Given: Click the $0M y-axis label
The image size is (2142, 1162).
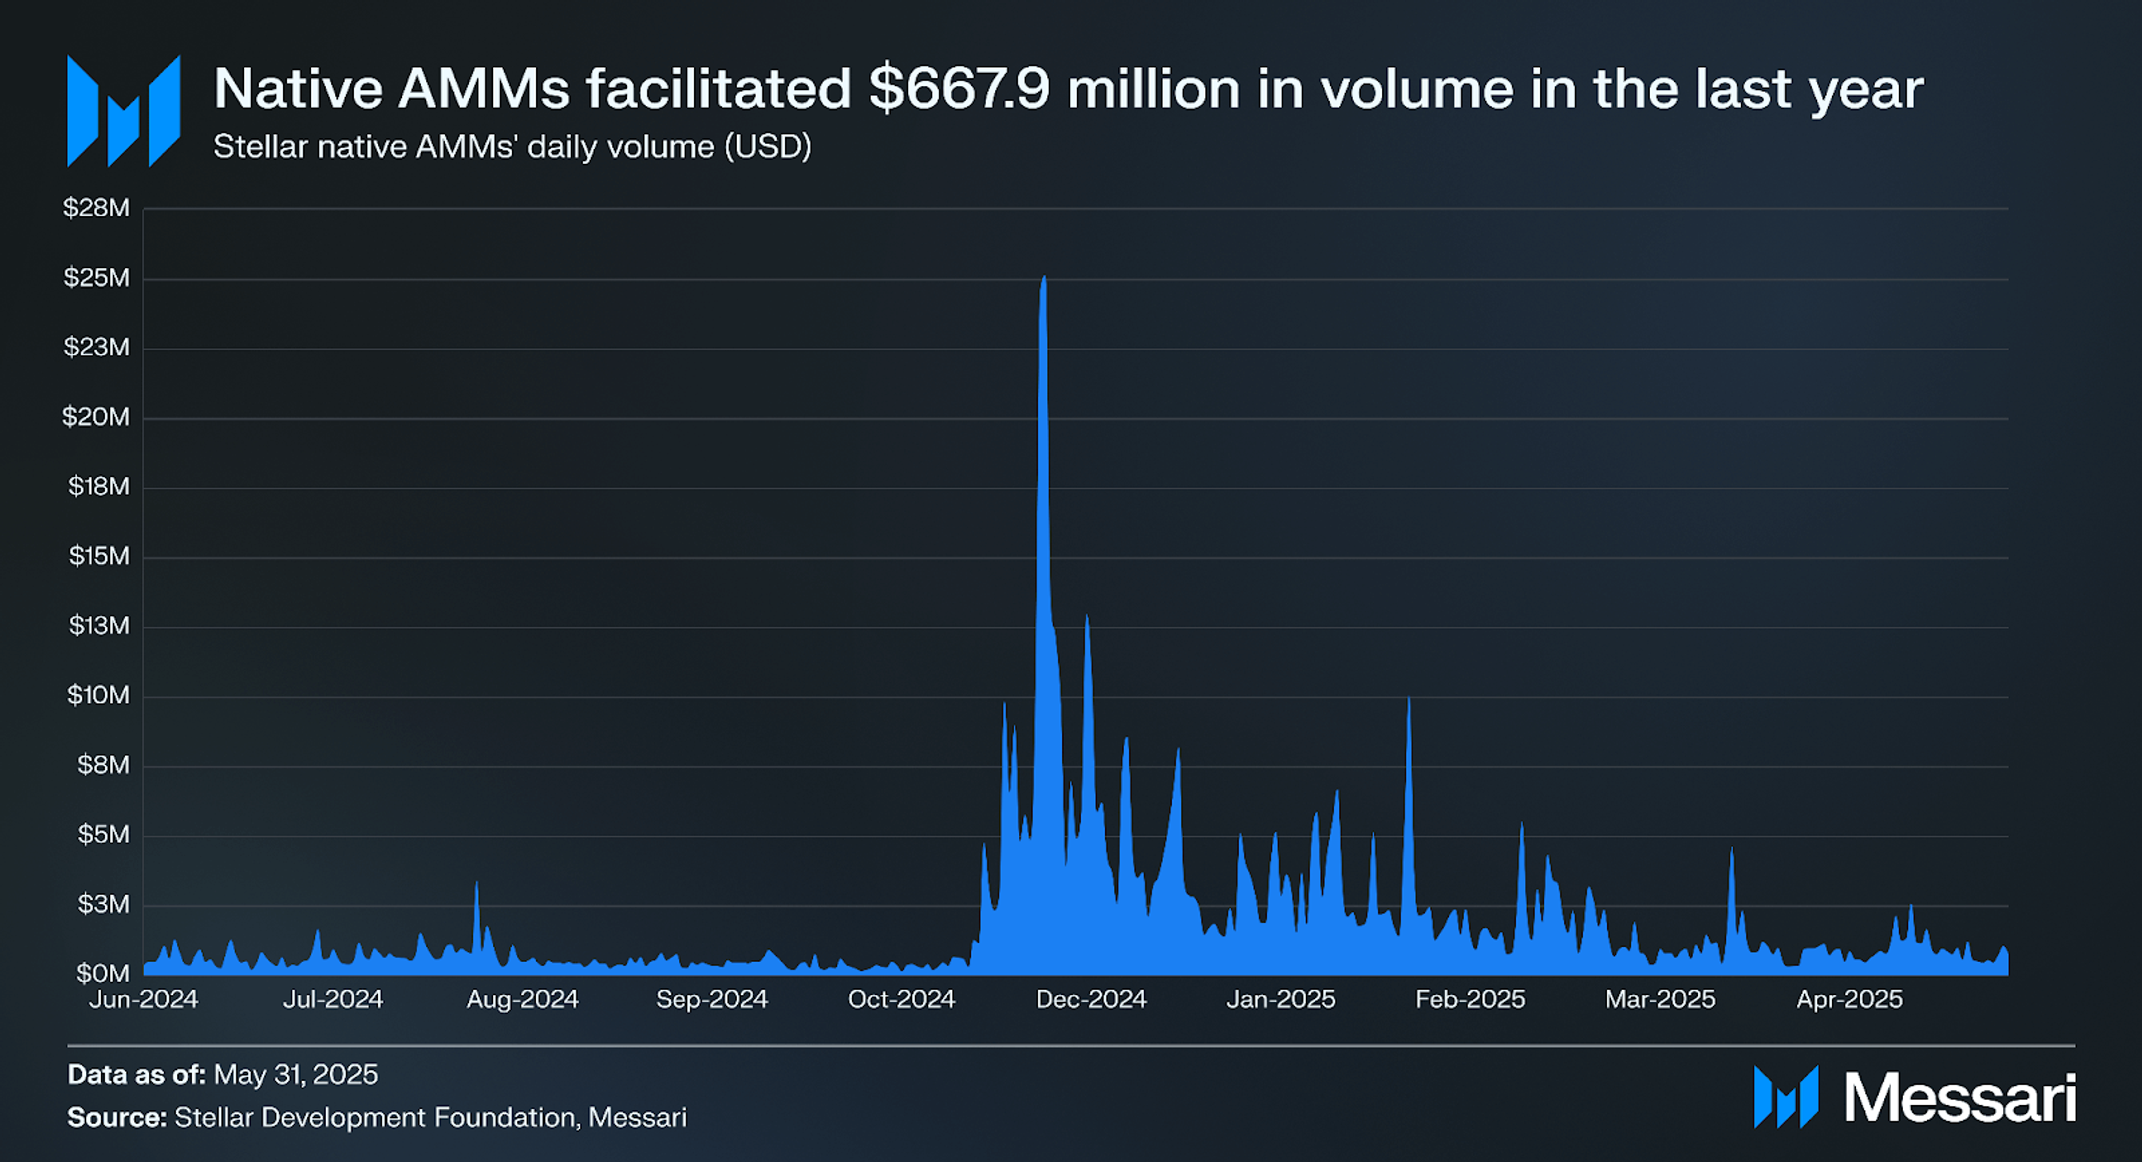Looking at the screenshot, I should click(103, 973).
